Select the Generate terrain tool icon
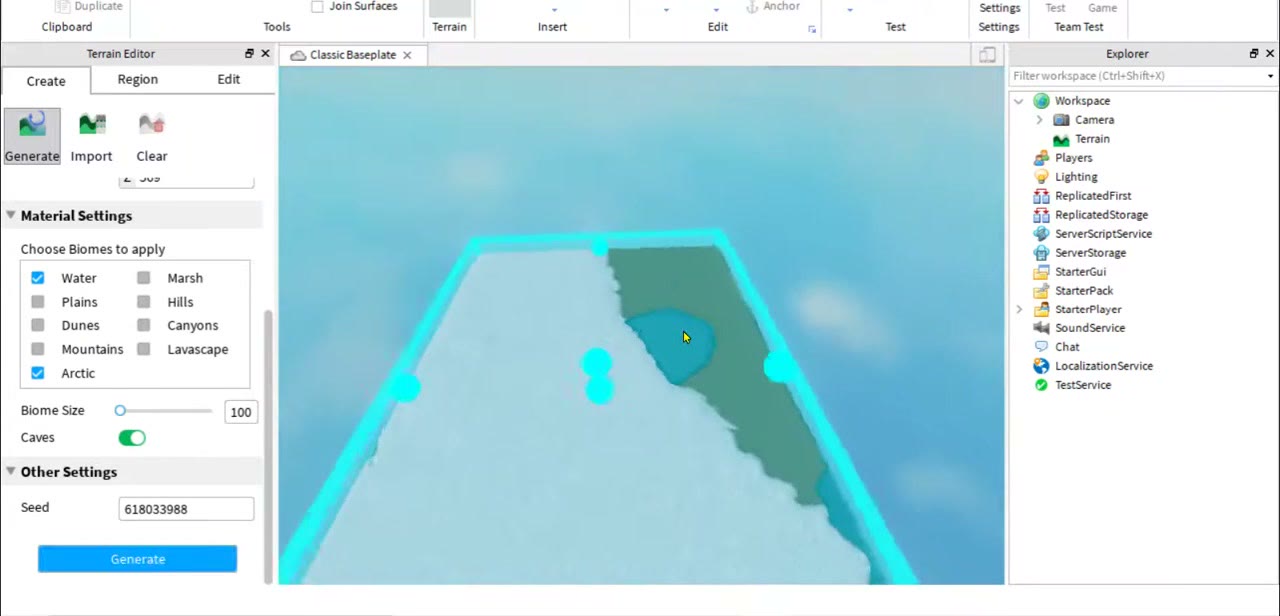This screenshot has height=616, width=1280. click(32, 125)
